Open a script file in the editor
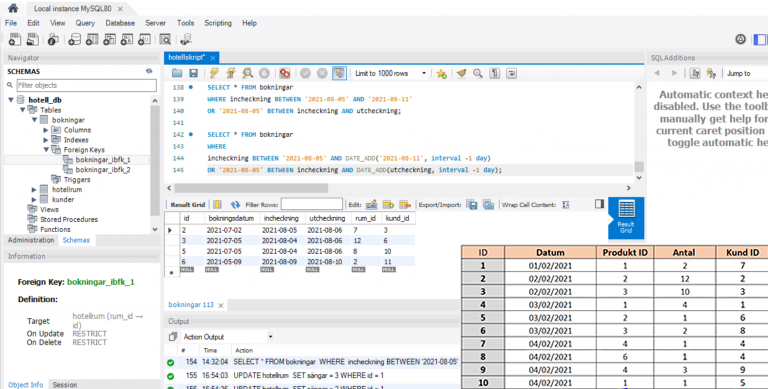This screenshot has height=389, width=768. click(x=177, y=73)
